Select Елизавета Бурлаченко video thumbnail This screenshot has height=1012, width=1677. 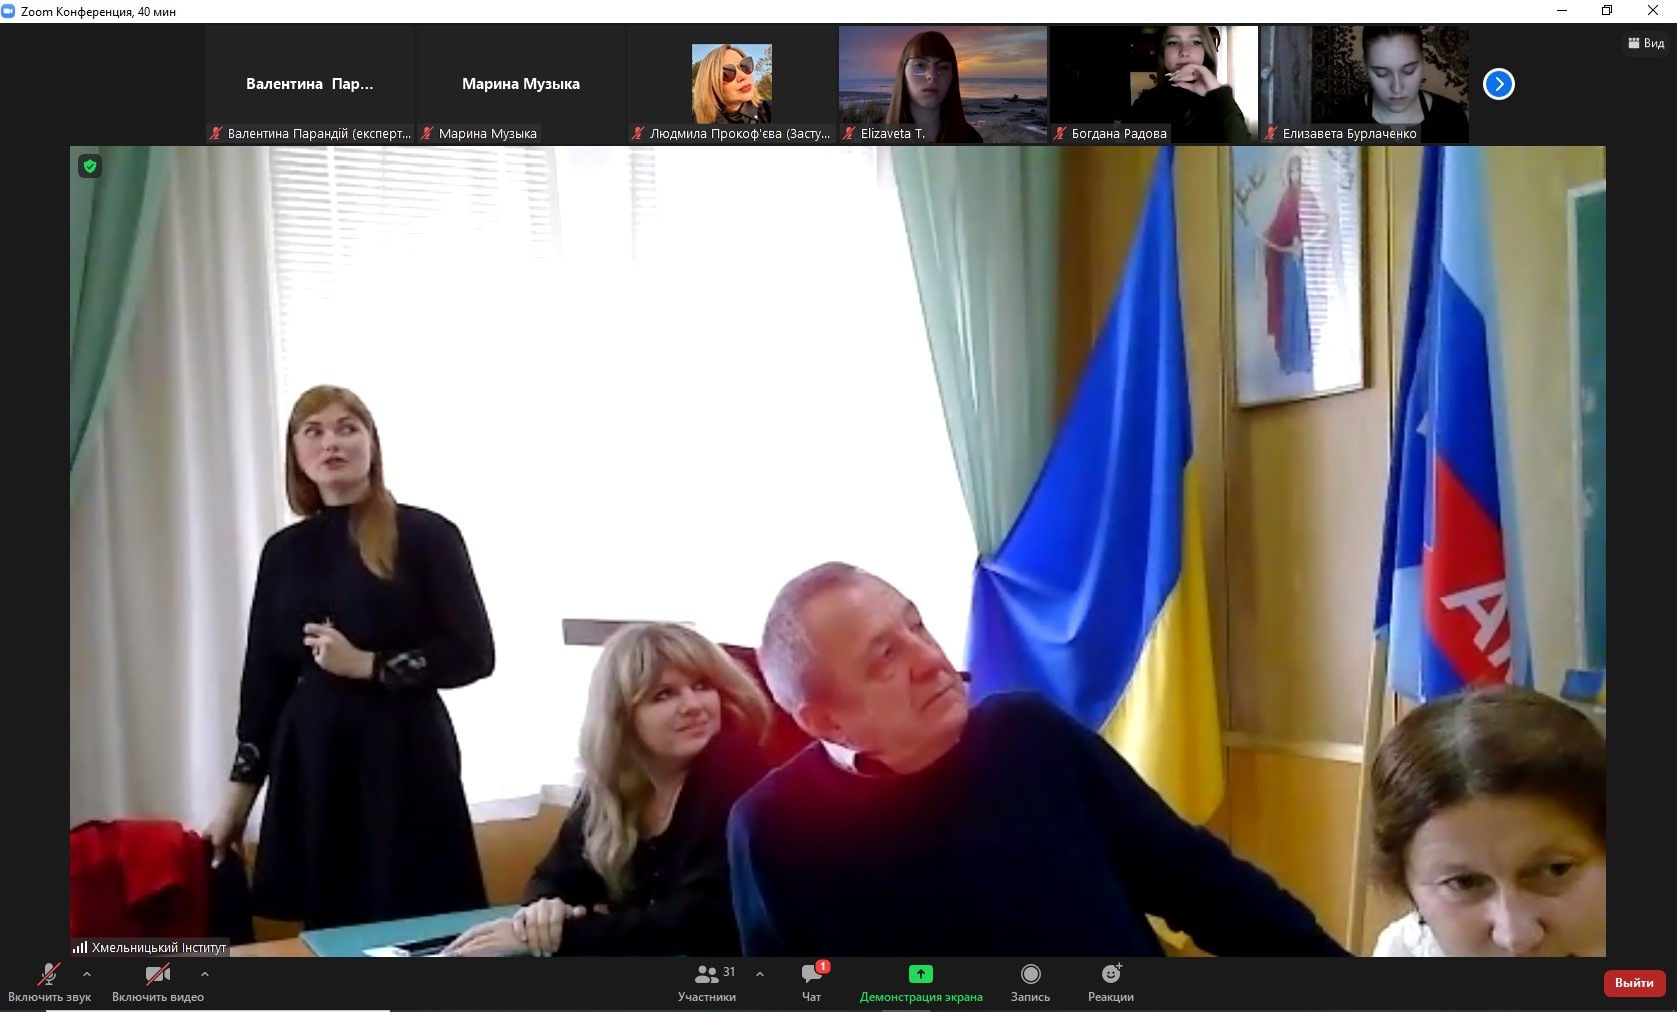pyautogui.click(x=1365, y=84)
